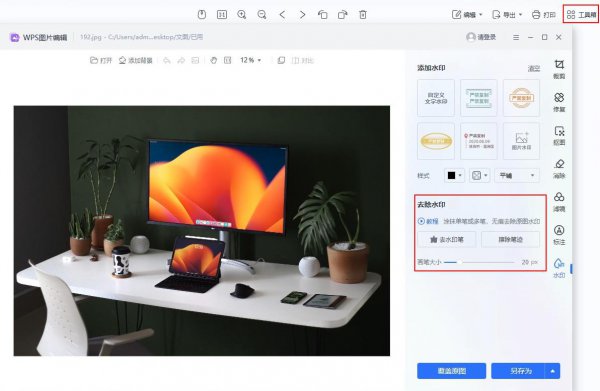Screen dimensions: 600x391
Task: Click the mouse scroll mode icon in top toolbar
Action: (x=202, y=15)
